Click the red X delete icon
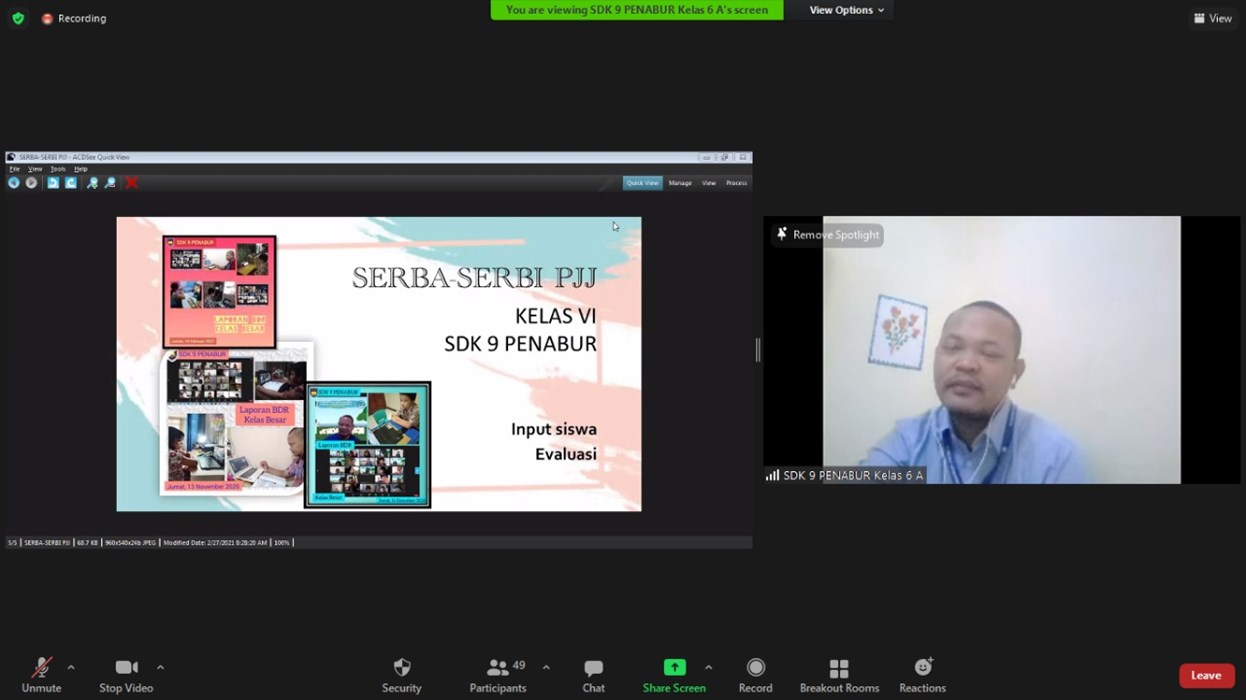This screenshot has width=1246, height=700. click(x=131, y=183)
